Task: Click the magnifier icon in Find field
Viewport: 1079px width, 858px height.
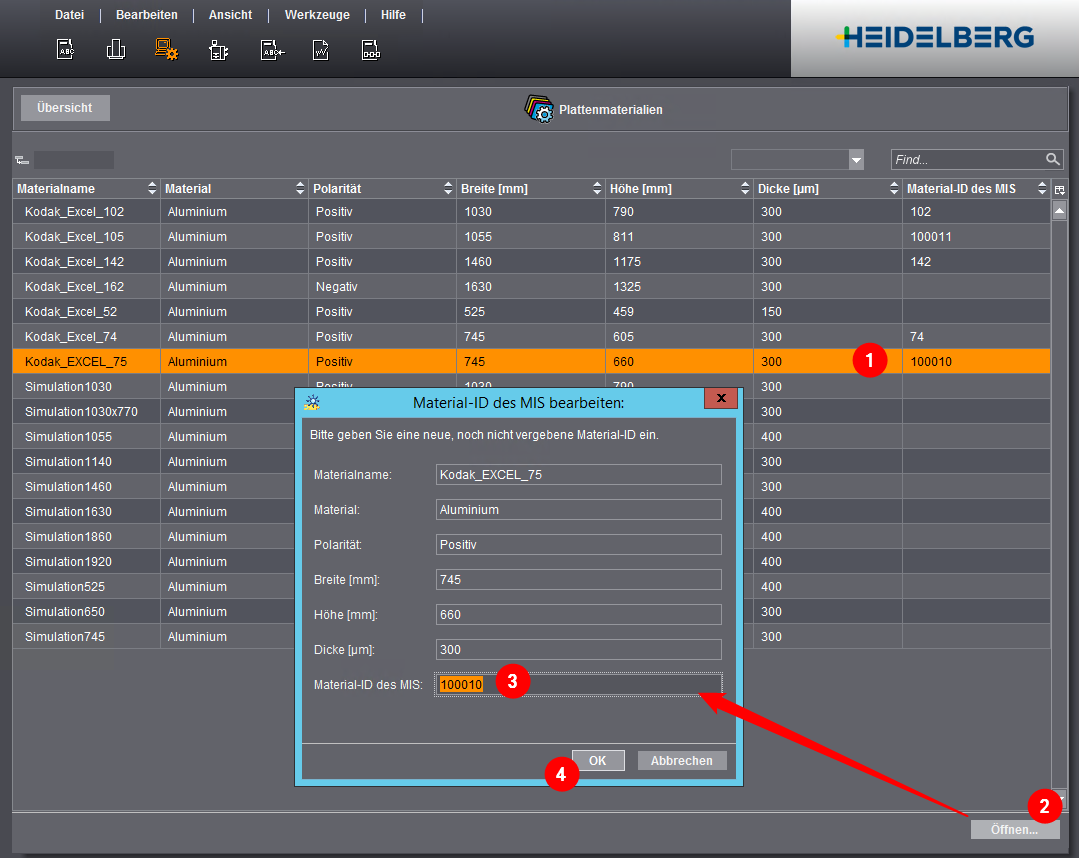Action: (1052, 160)
